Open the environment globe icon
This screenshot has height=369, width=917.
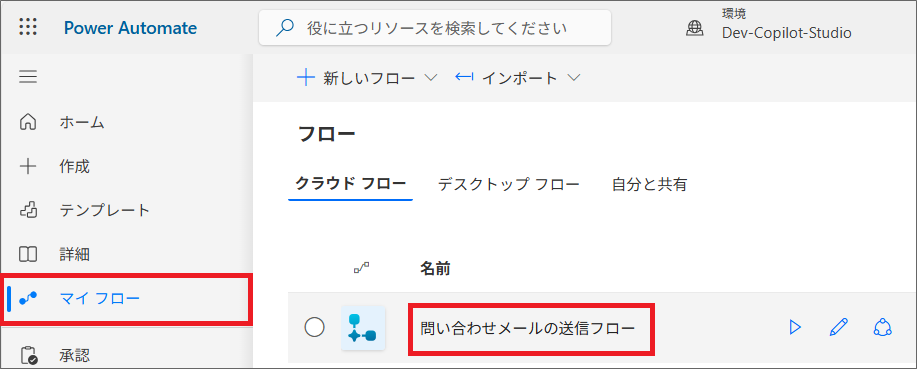tap(694, 27)
